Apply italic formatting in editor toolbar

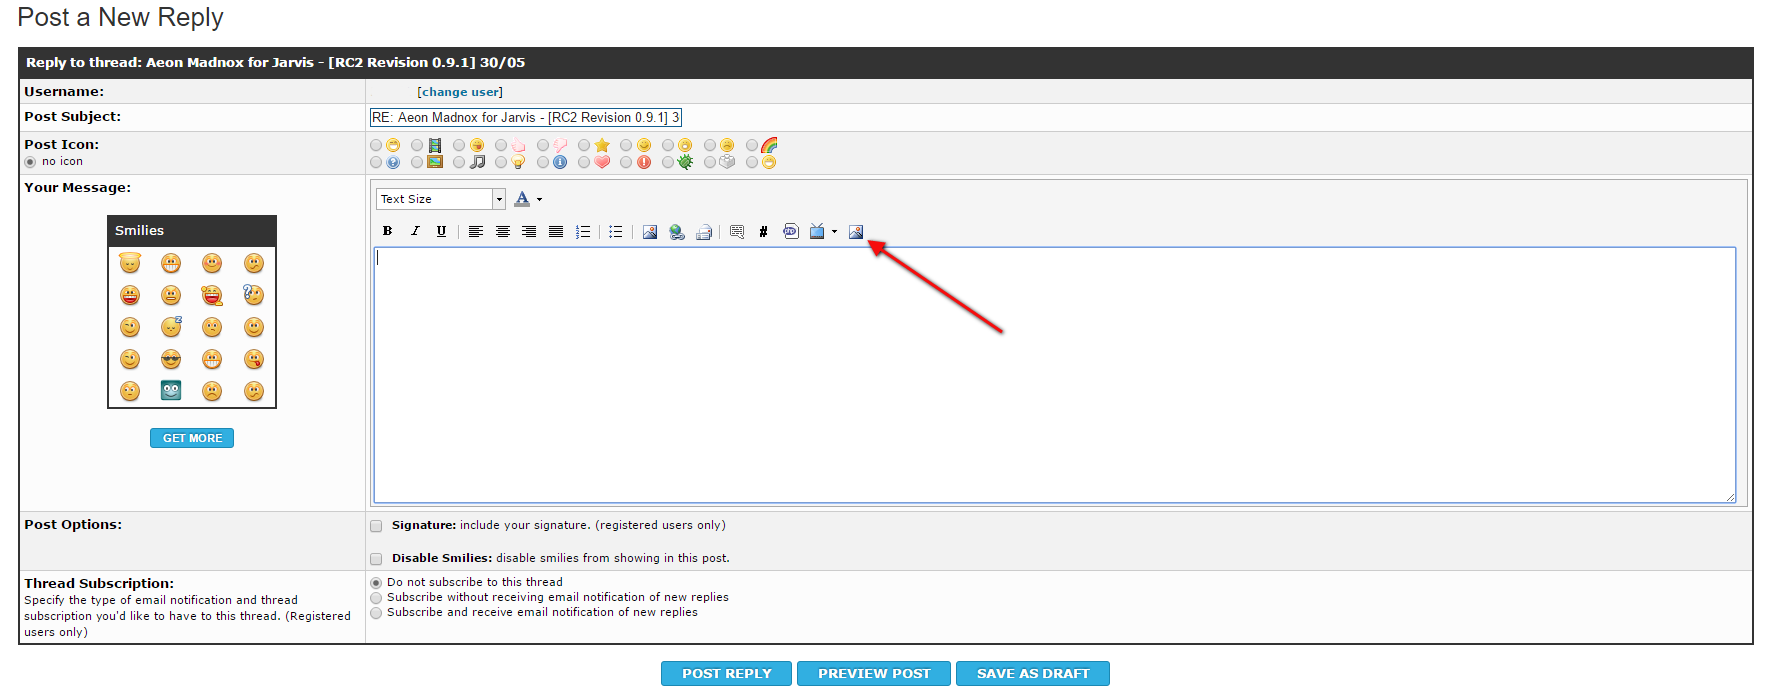pyautogui.click(x=415, y=231)
